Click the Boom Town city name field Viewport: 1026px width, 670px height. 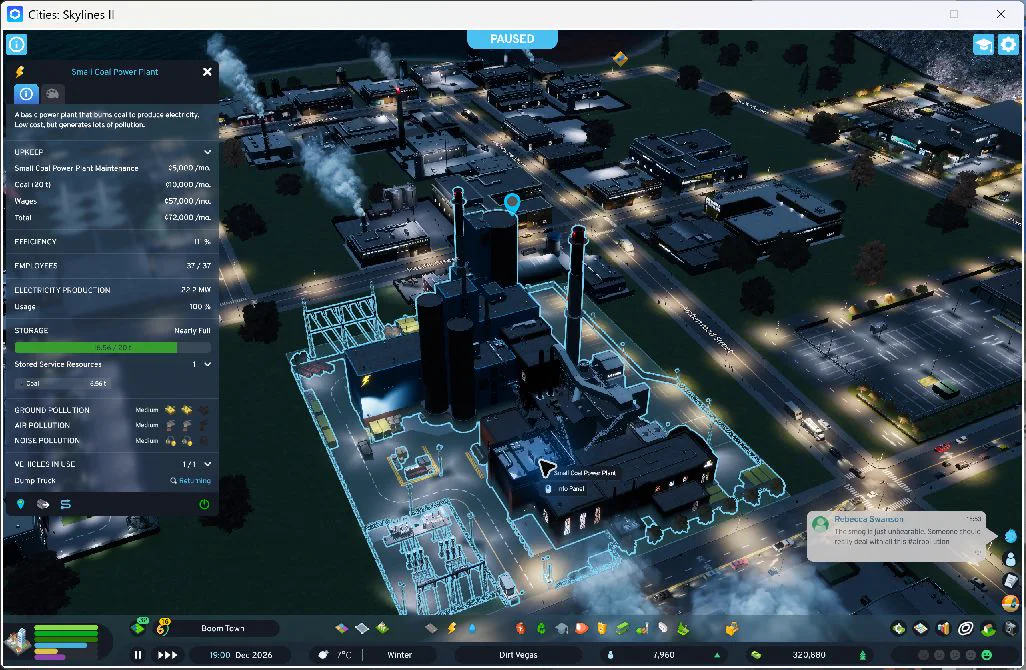click(x=222, y=628)
